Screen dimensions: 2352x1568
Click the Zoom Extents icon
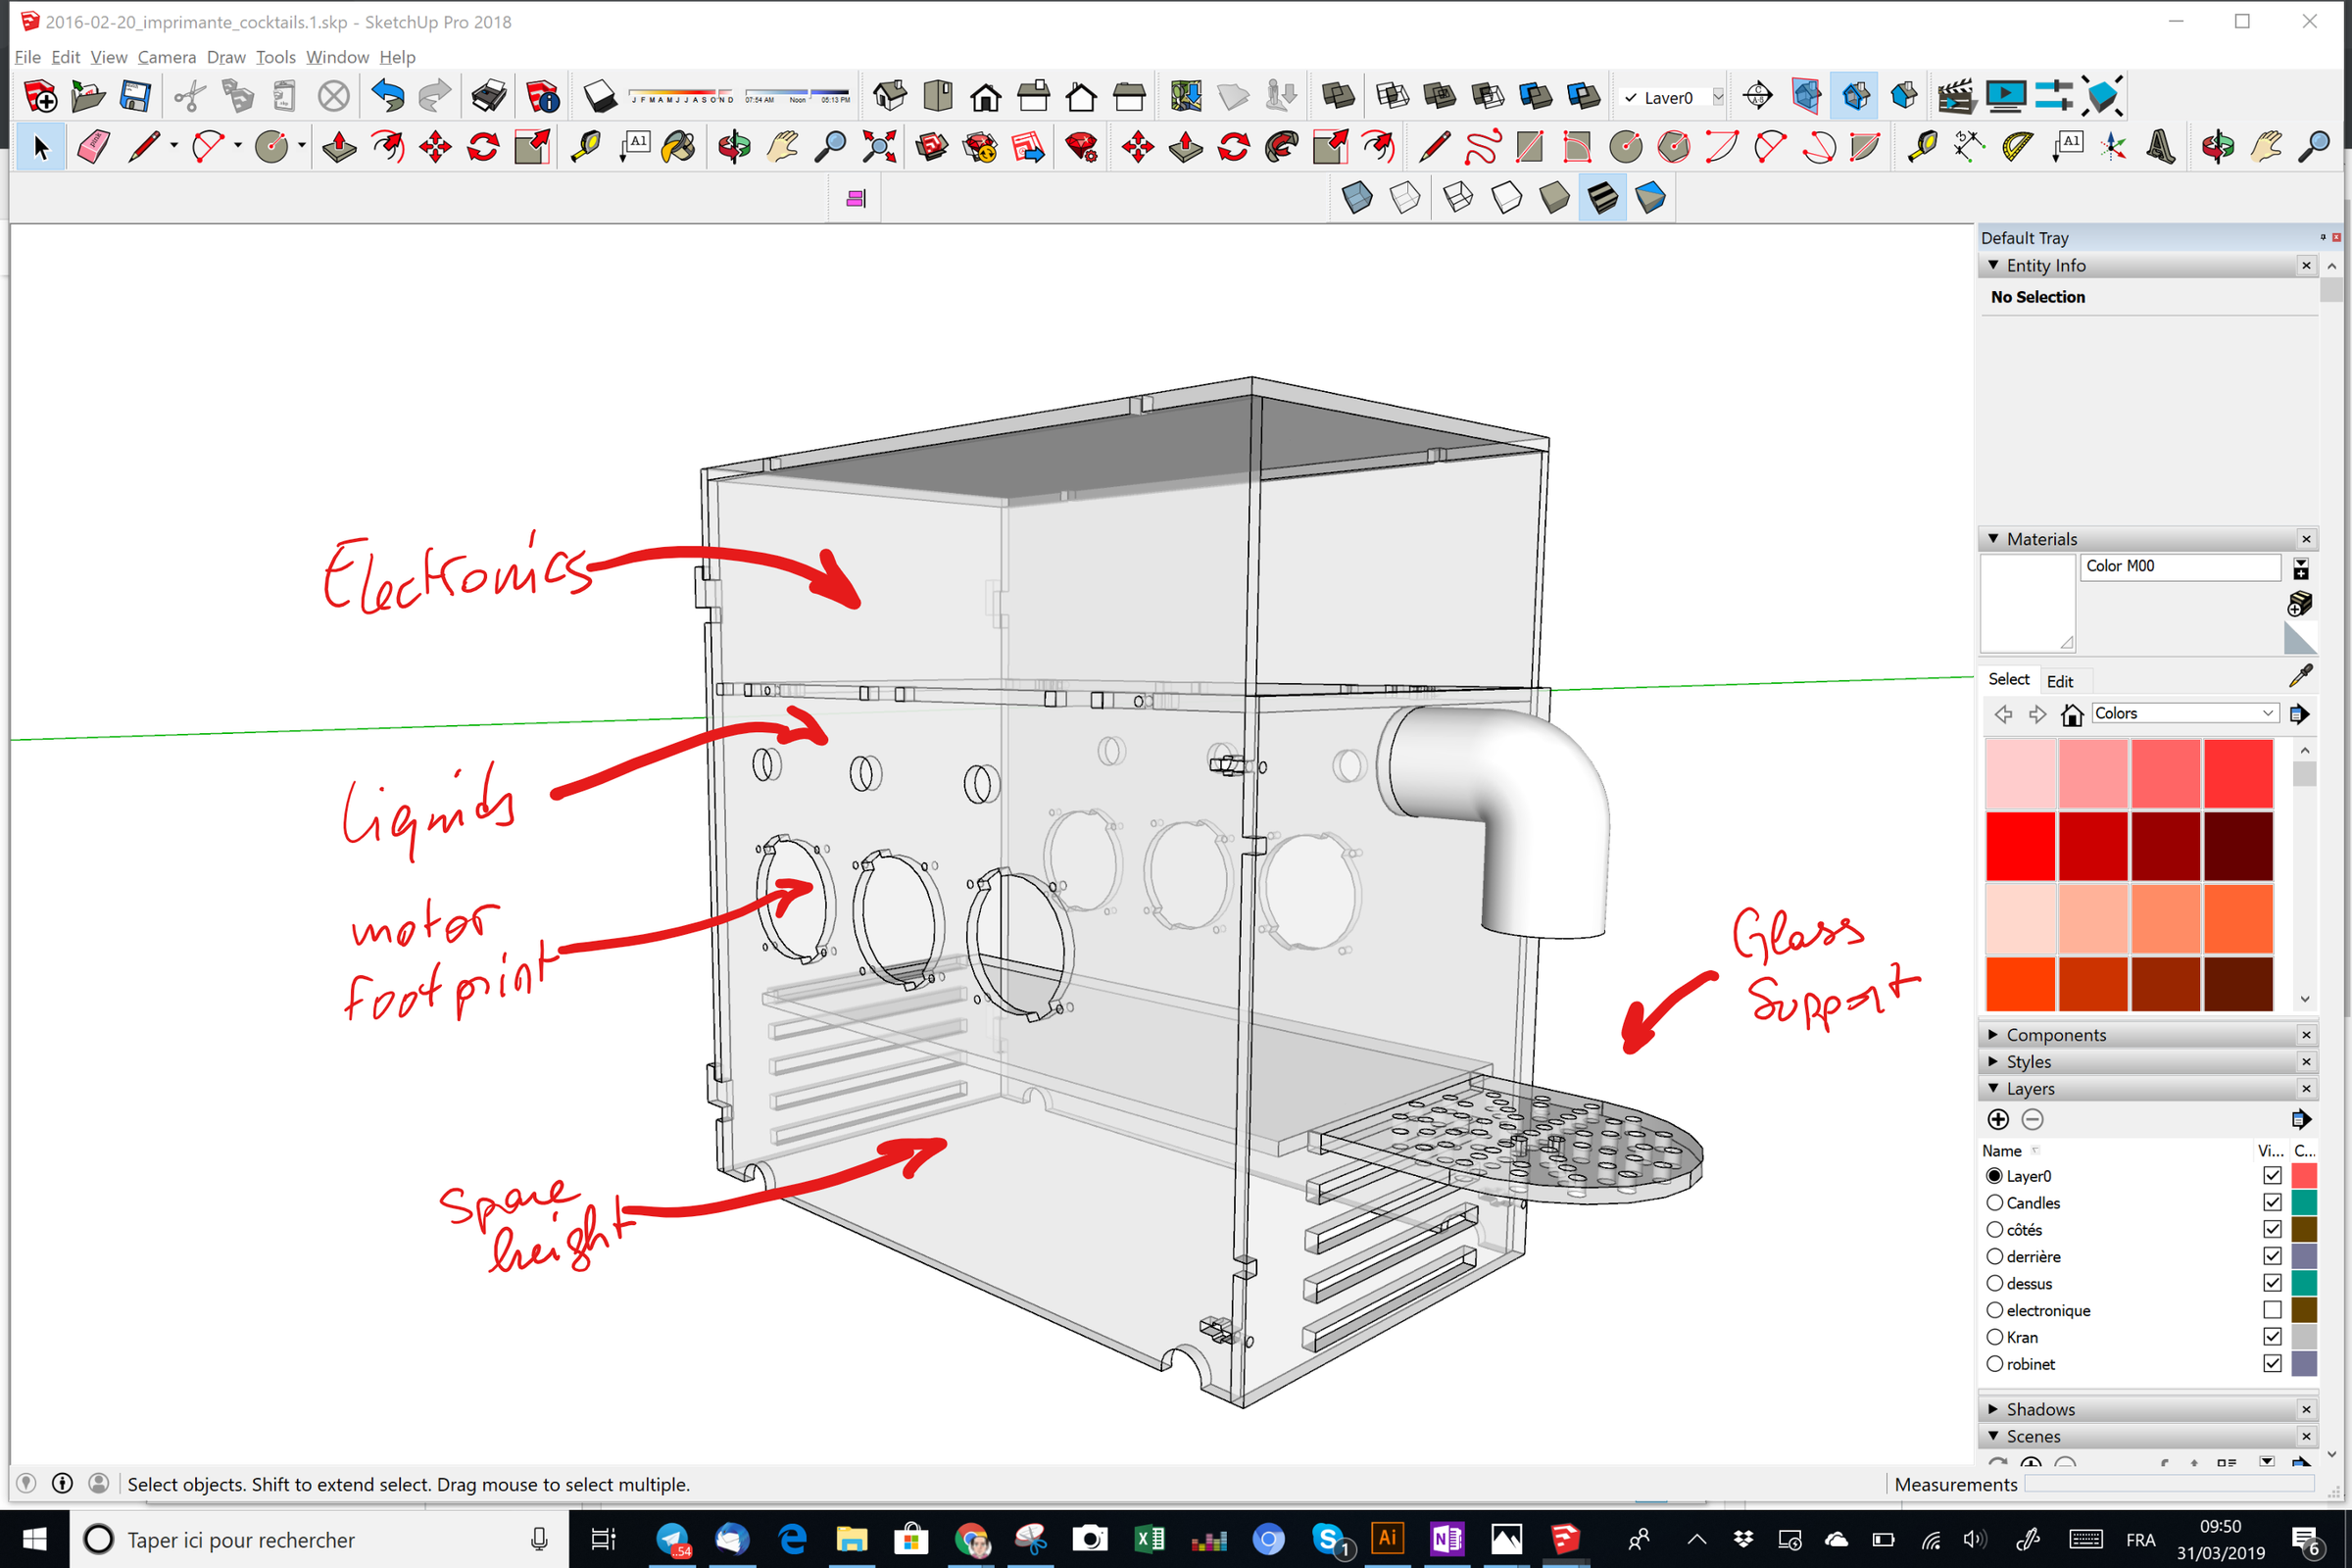point(878,146)
